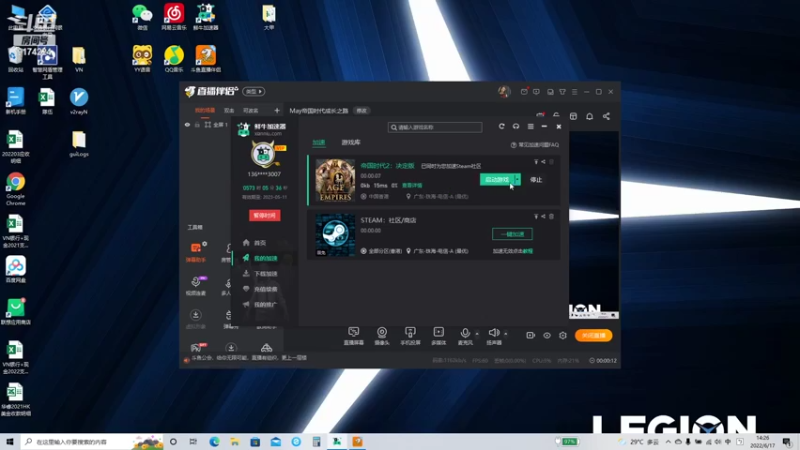Delete the STEAM entry with trash icon
800x450 pixels.
tap(551, 216)
